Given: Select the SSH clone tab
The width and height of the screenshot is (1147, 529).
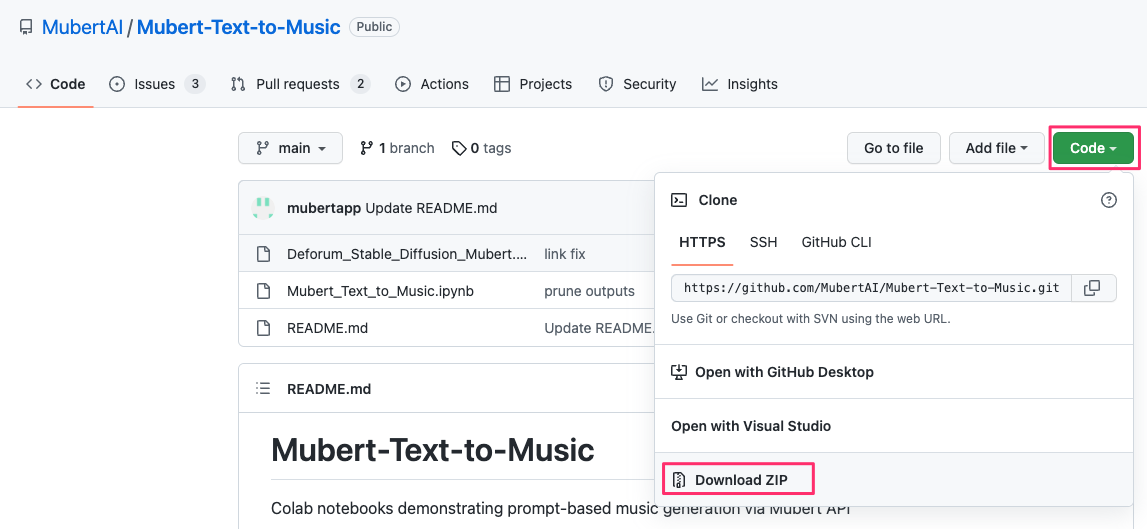Looking at the screenshot, I should point(764,242).
